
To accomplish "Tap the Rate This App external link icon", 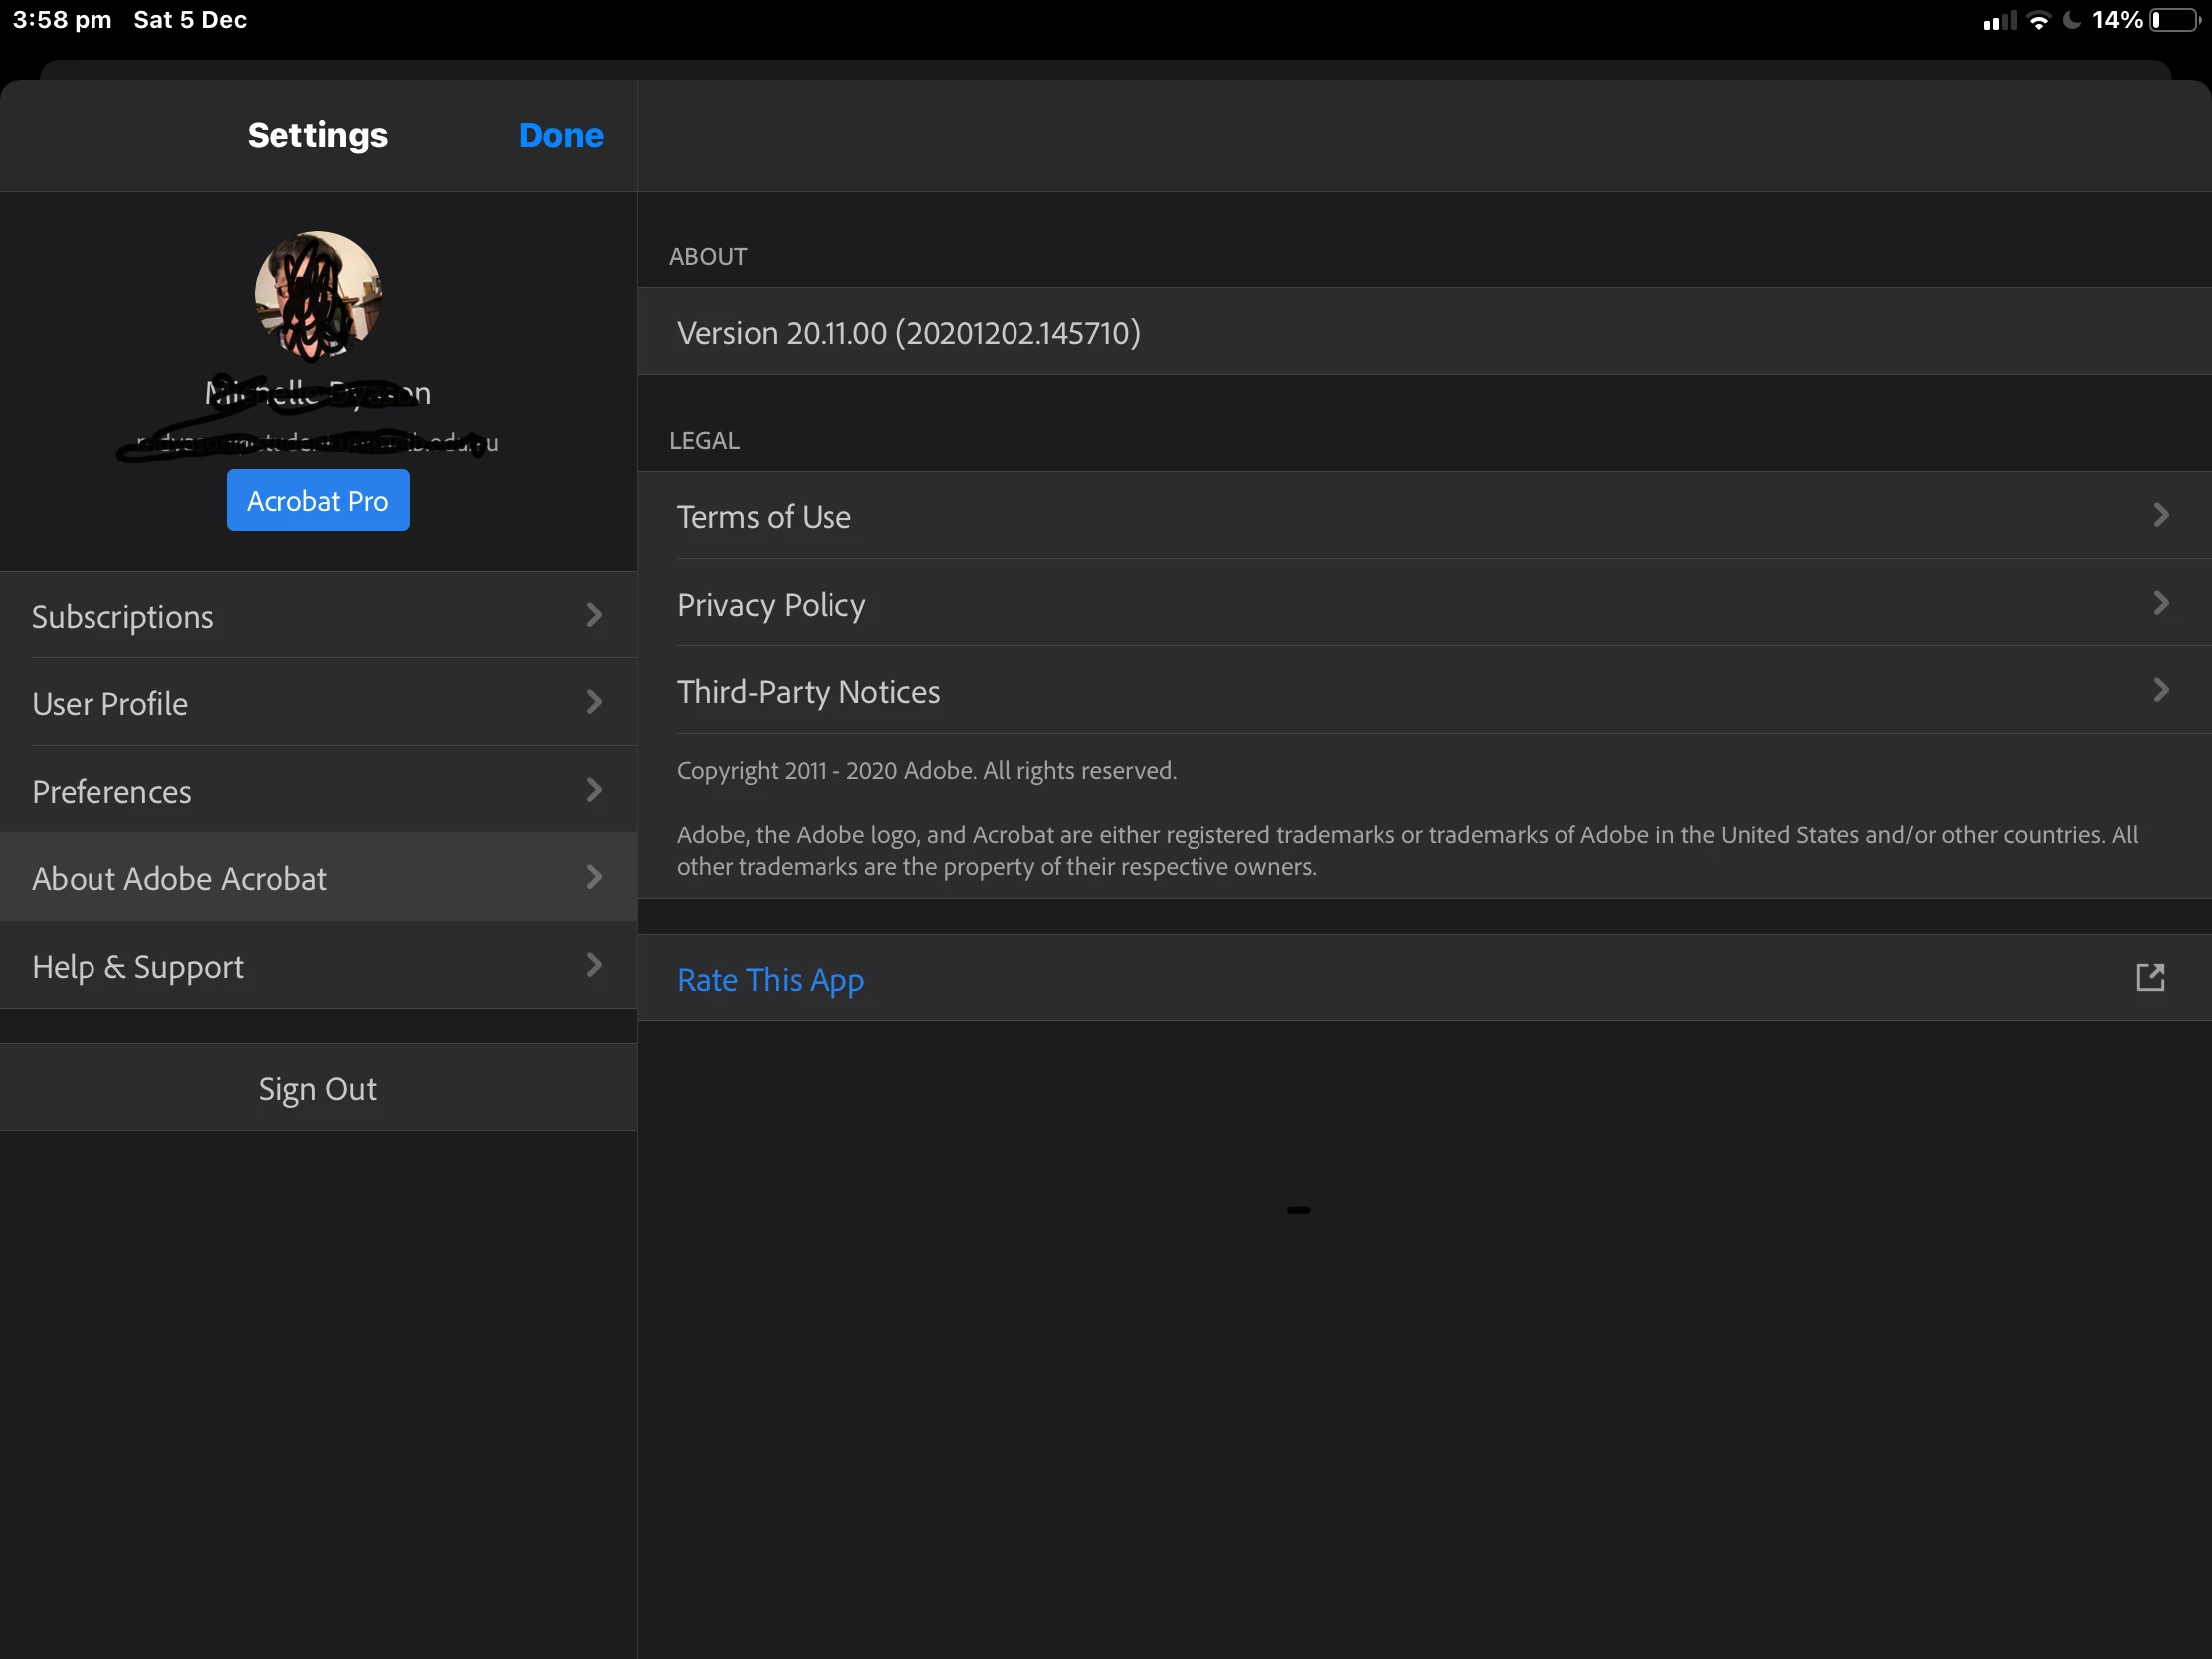I will click(2149, 977).
